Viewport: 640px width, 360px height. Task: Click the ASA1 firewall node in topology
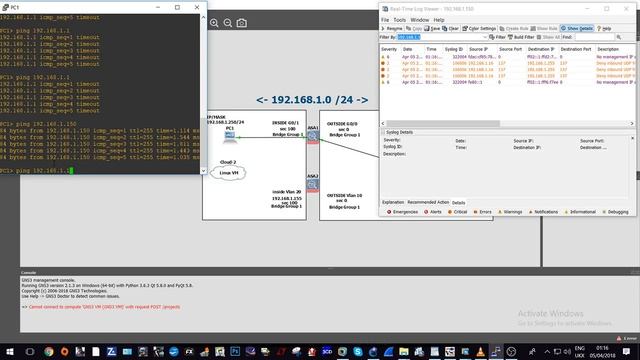[313, 136]
